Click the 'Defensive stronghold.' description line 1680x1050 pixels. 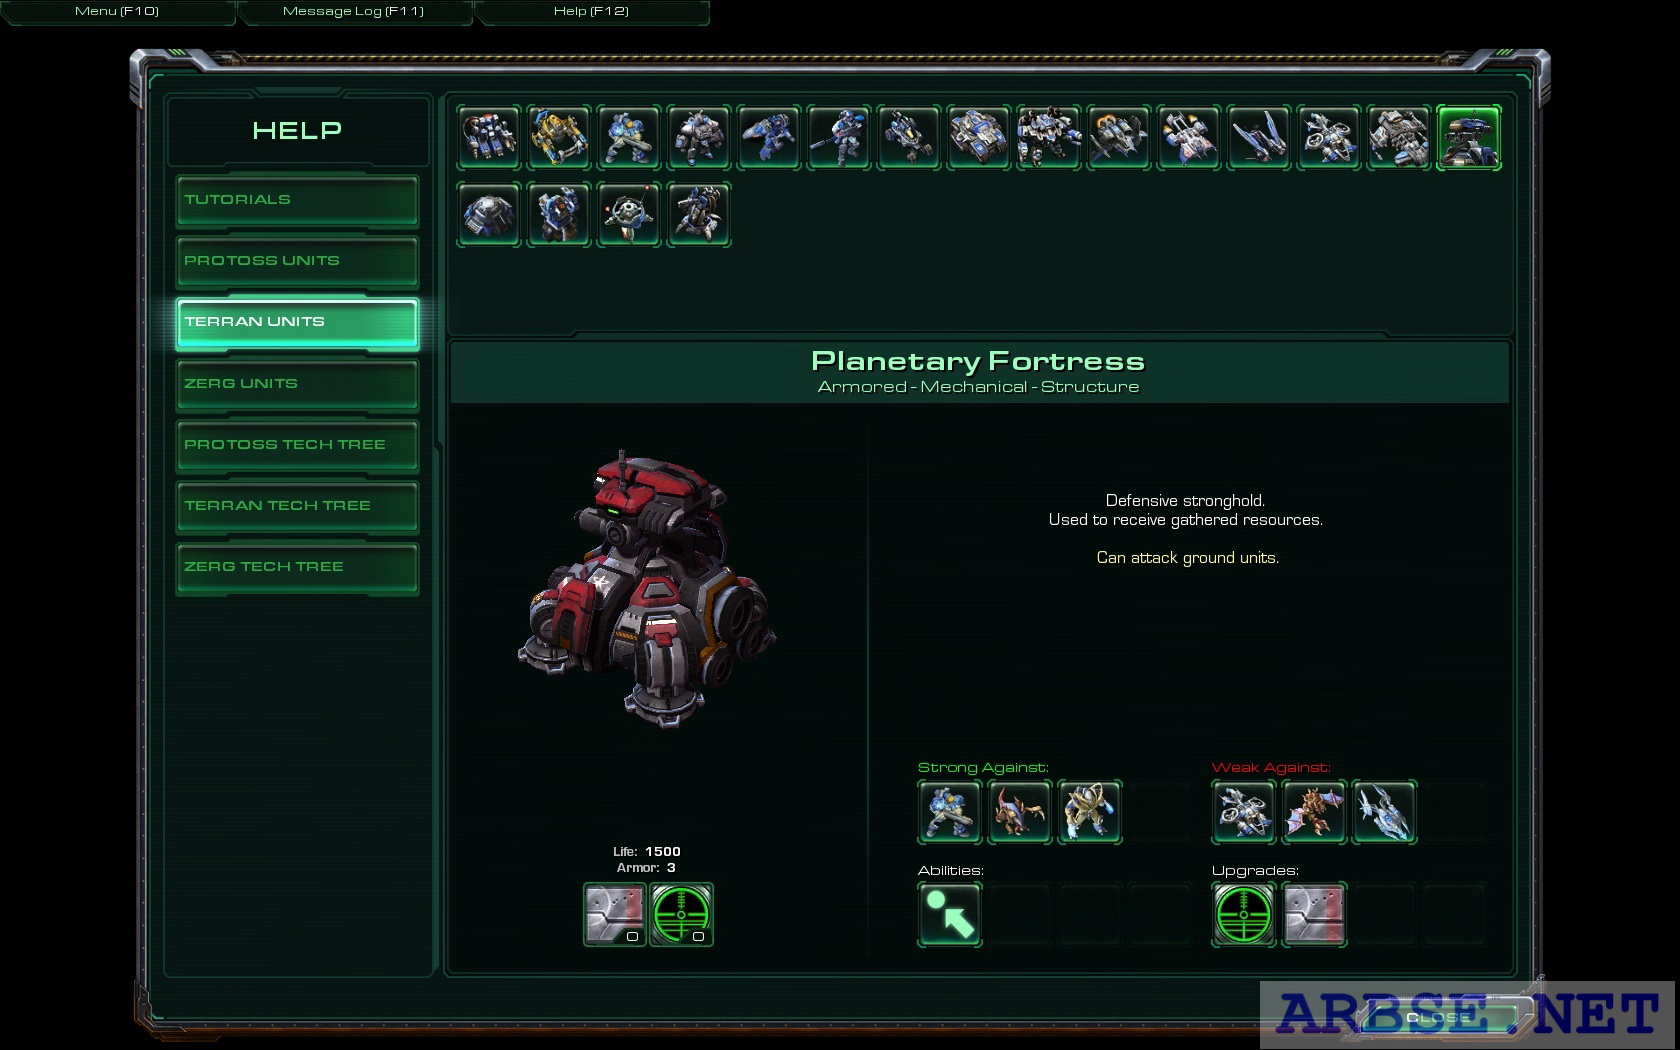[x=1185, y=501]
